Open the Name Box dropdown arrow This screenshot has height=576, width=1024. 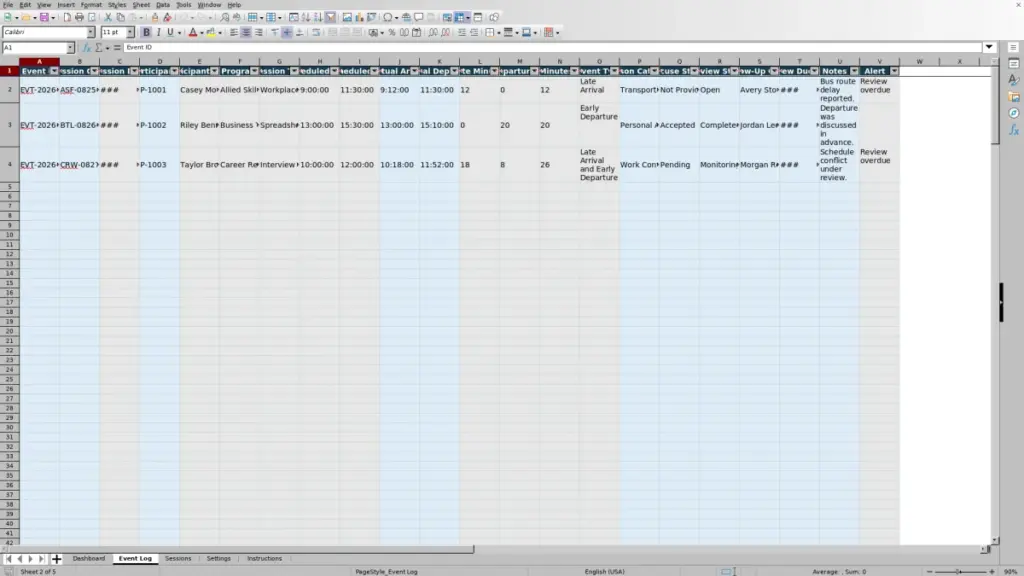click(x=70, y=48)
